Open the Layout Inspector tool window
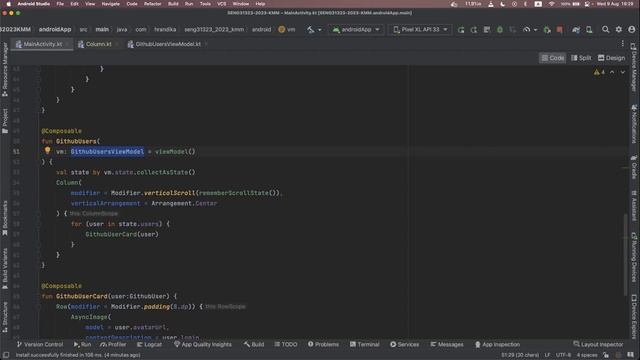The image size is (640, 360). point(598,344)
